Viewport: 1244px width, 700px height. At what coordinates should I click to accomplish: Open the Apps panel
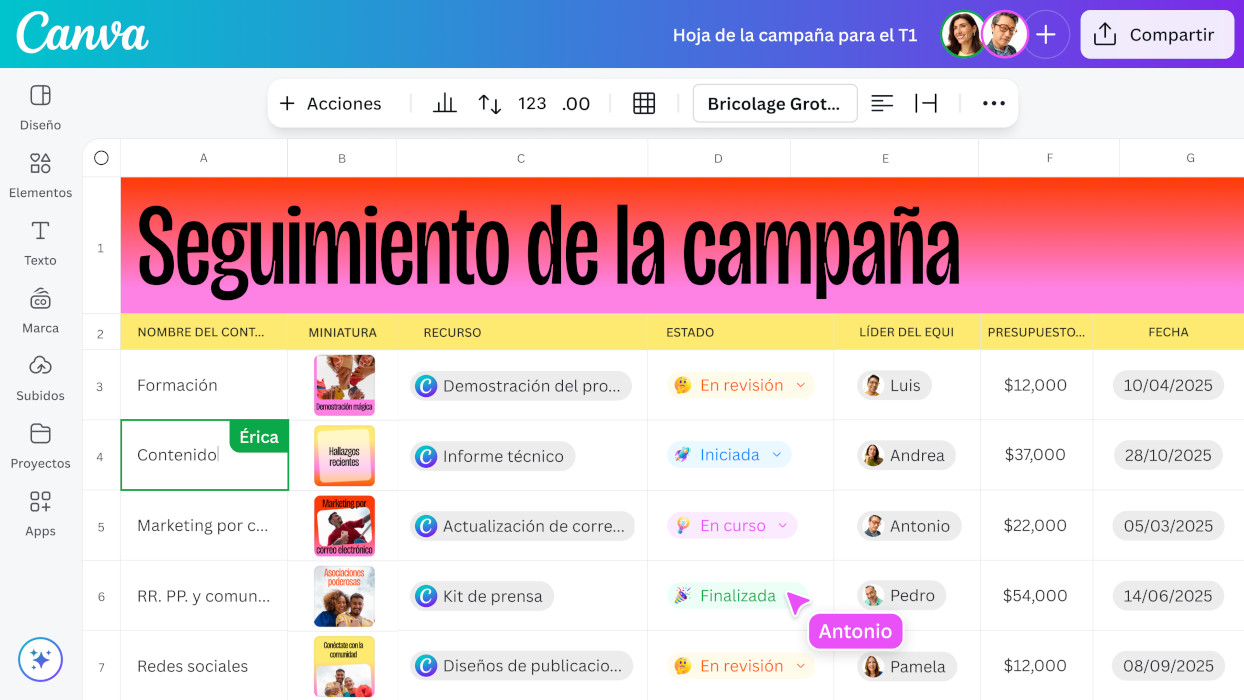[40, 514]
